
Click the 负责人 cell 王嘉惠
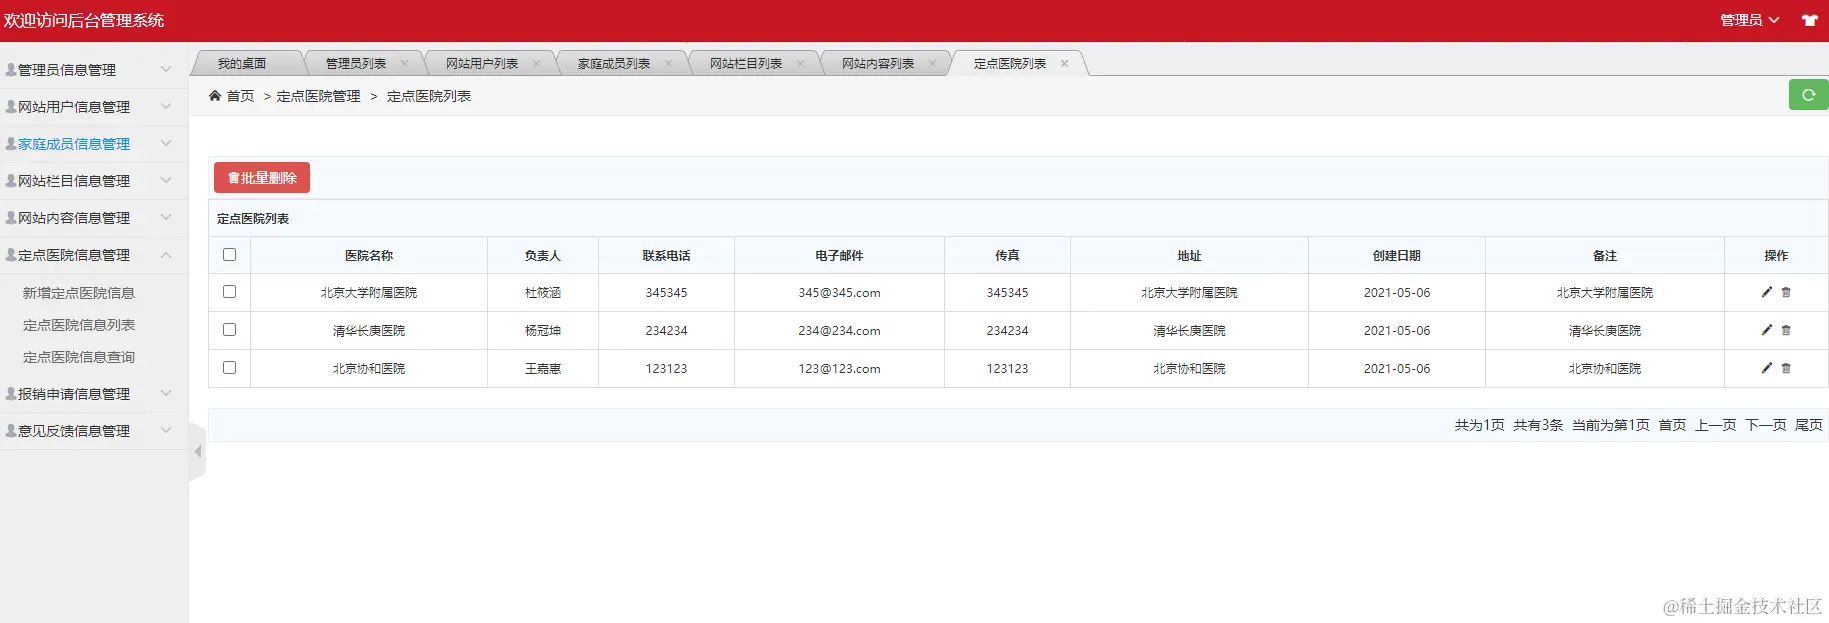[543, 368]
